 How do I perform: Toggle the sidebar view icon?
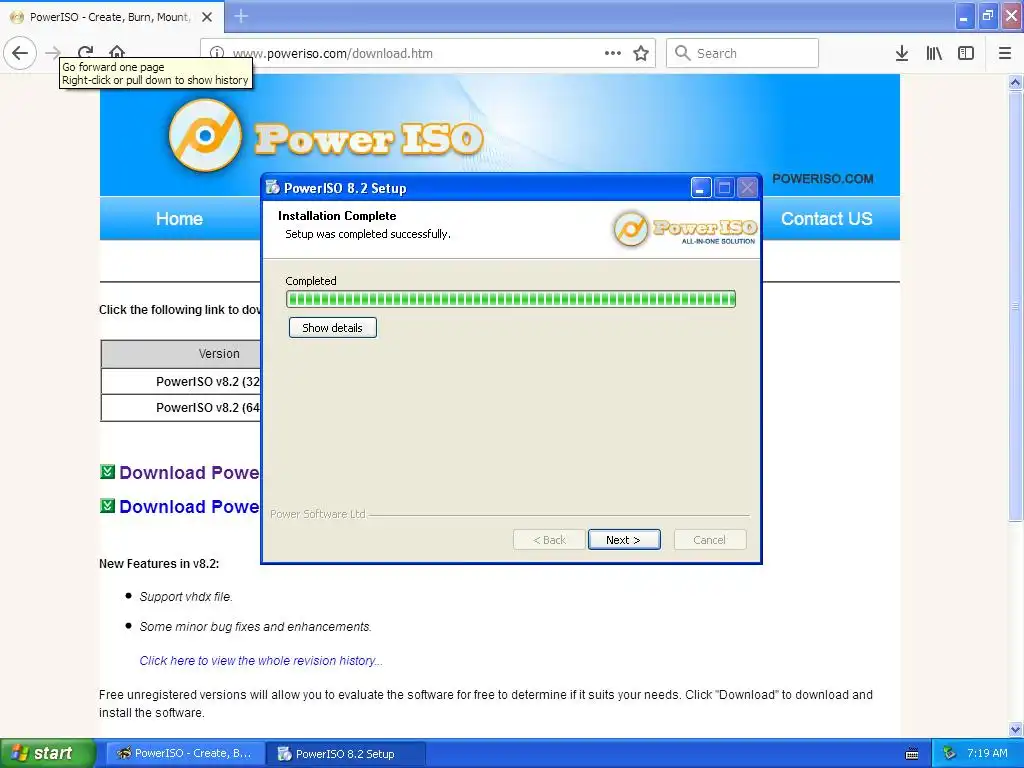(966, 53)
